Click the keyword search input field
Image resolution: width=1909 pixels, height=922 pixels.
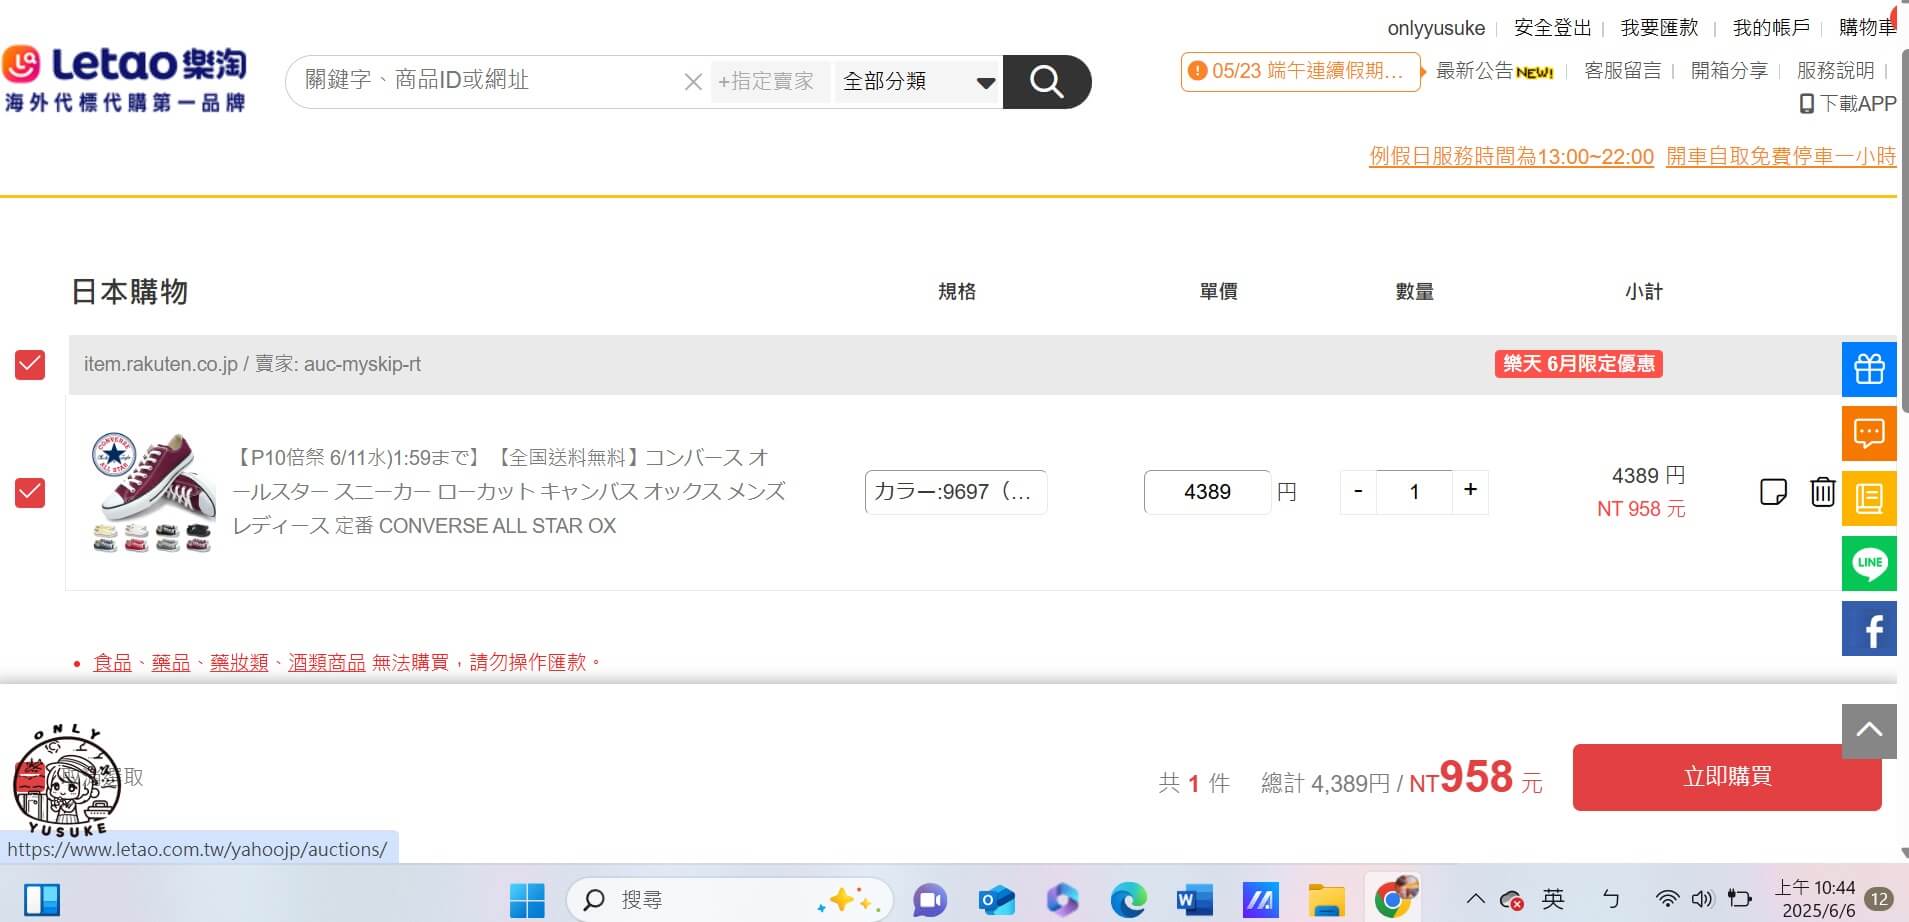[488, 81]
